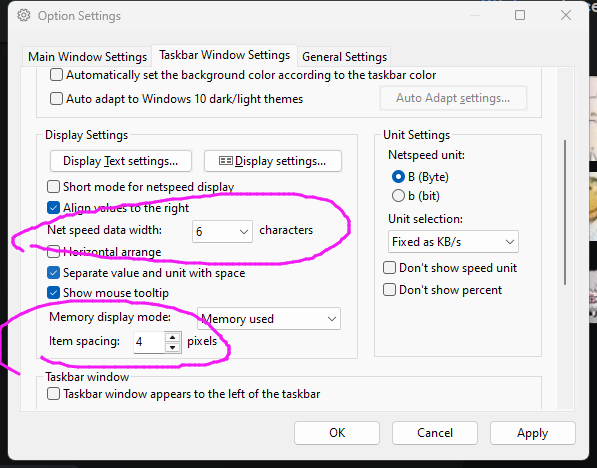
Task: Uncheck Align values to the right
Action: click(x=53, y=208)
